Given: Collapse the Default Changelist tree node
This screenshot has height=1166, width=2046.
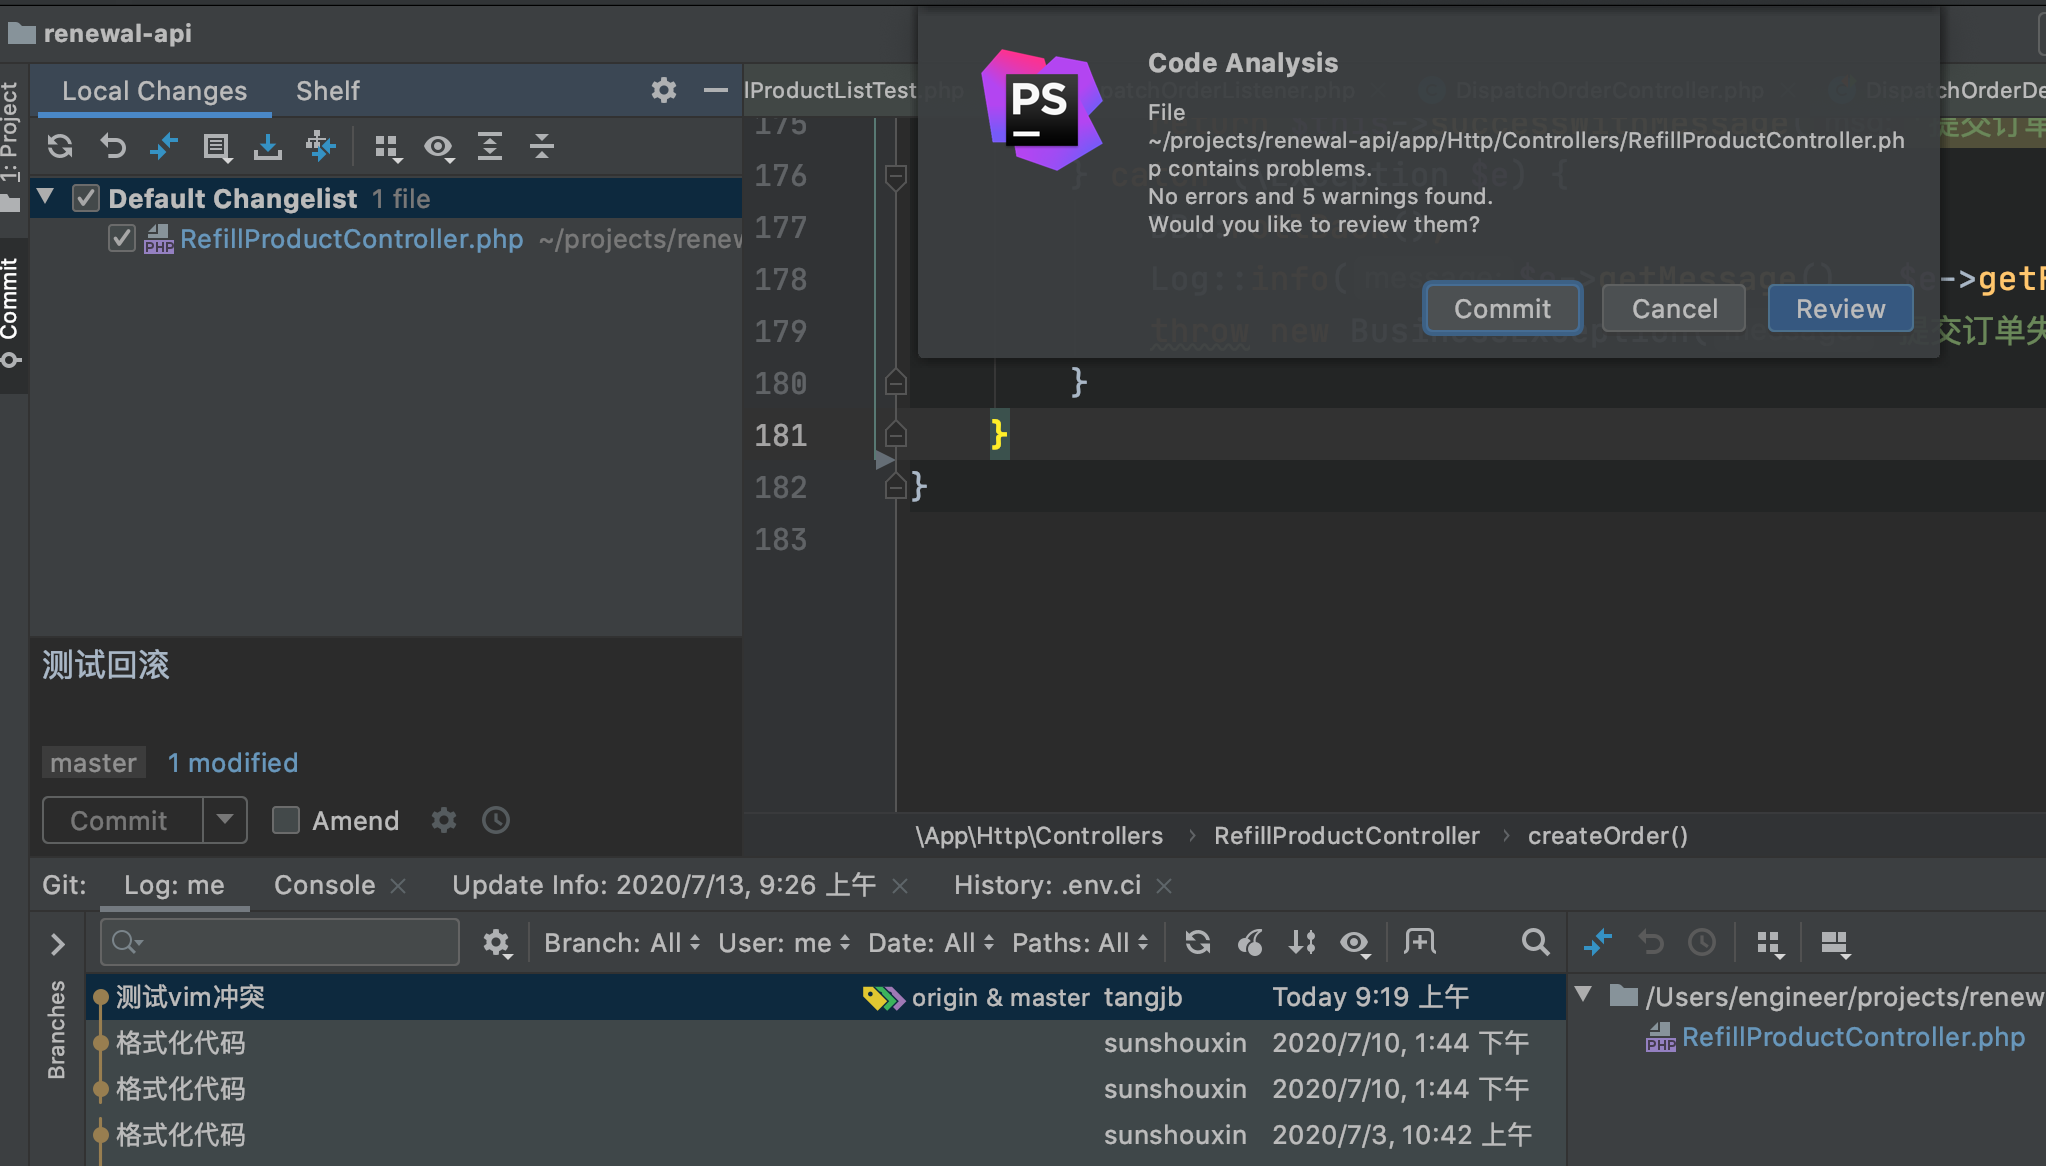Looking at the screenshot, I should (46, 197).
